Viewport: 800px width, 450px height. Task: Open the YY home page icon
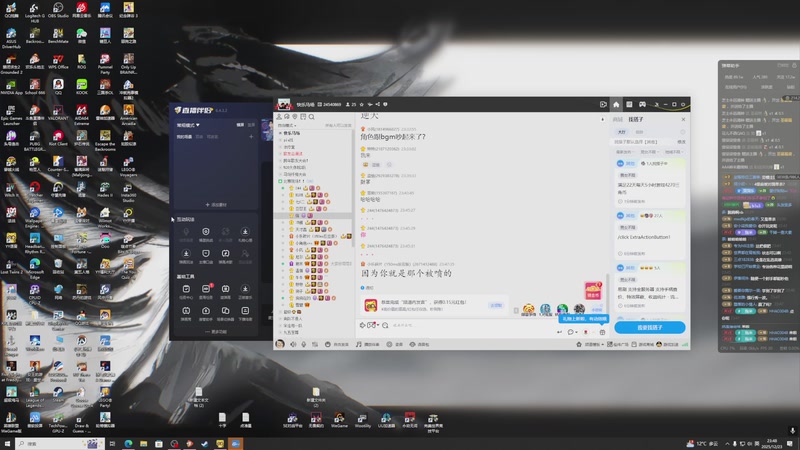click(x=616, y=104)
